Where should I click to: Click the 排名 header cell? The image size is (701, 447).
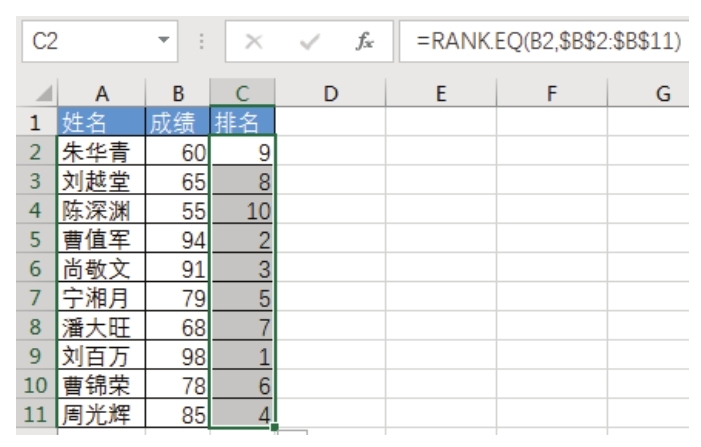pyautogui.click(x=241, y=123)
